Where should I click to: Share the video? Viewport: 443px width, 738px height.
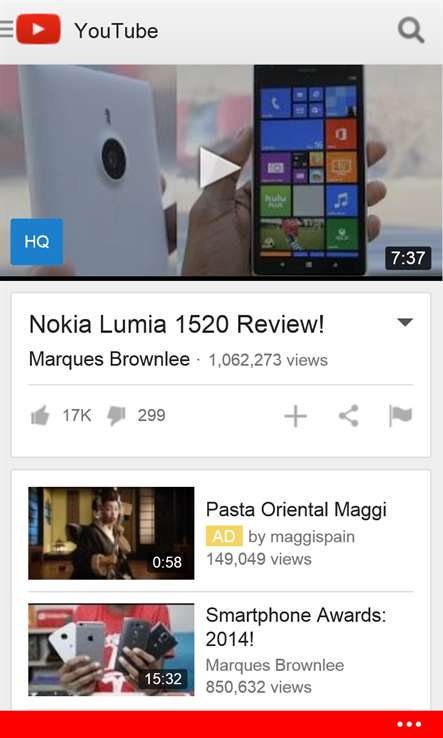349,416
